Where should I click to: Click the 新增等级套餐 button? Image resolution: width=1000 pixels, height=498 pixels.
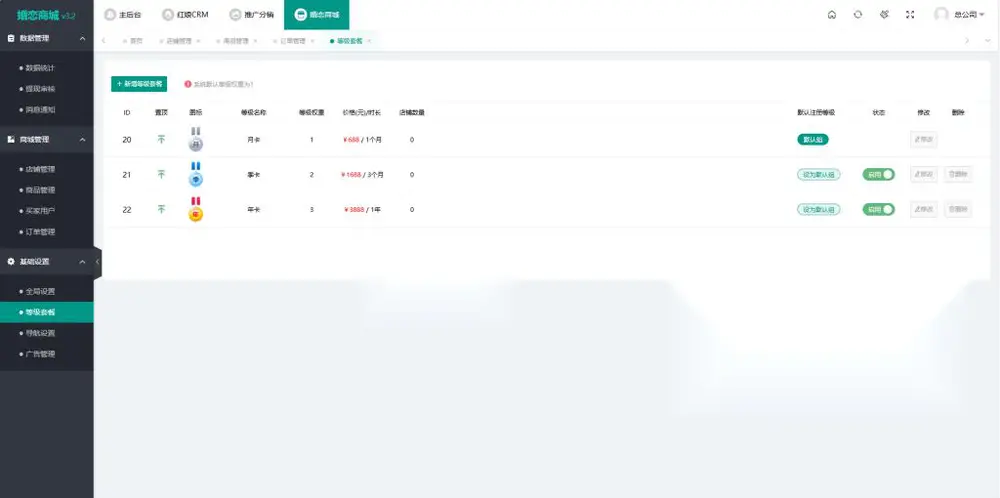coord(139,84)
